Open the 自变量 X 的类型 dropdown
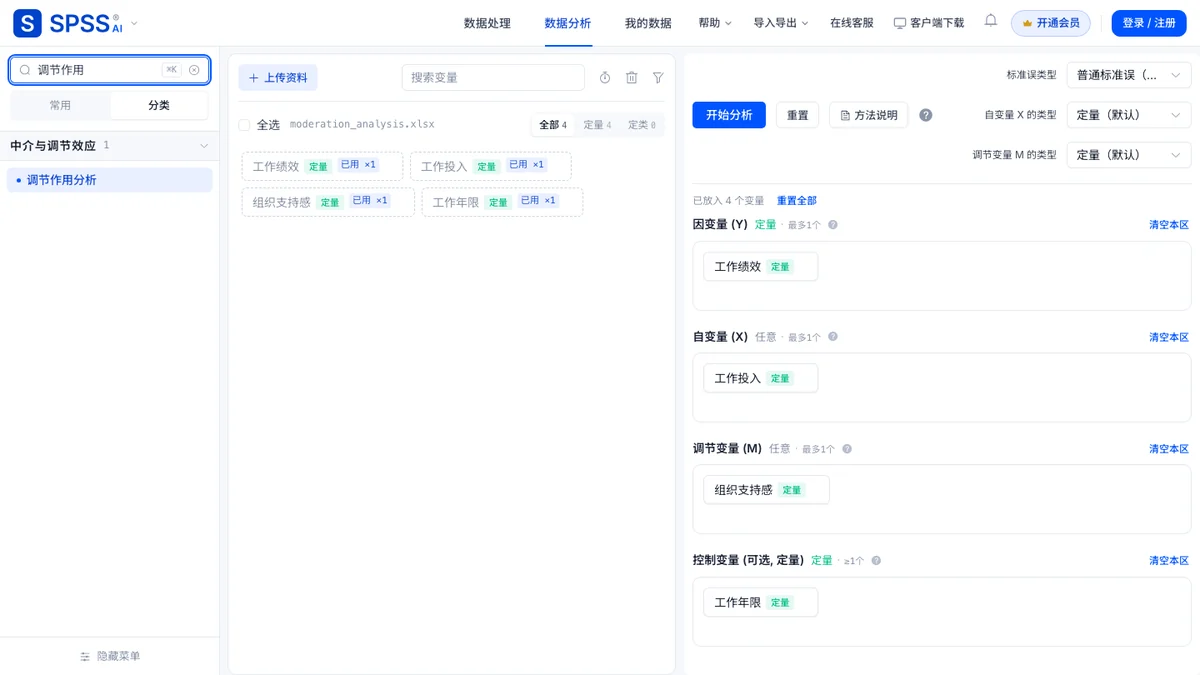The image size is (1200, 675). [x=1129, y=115]
